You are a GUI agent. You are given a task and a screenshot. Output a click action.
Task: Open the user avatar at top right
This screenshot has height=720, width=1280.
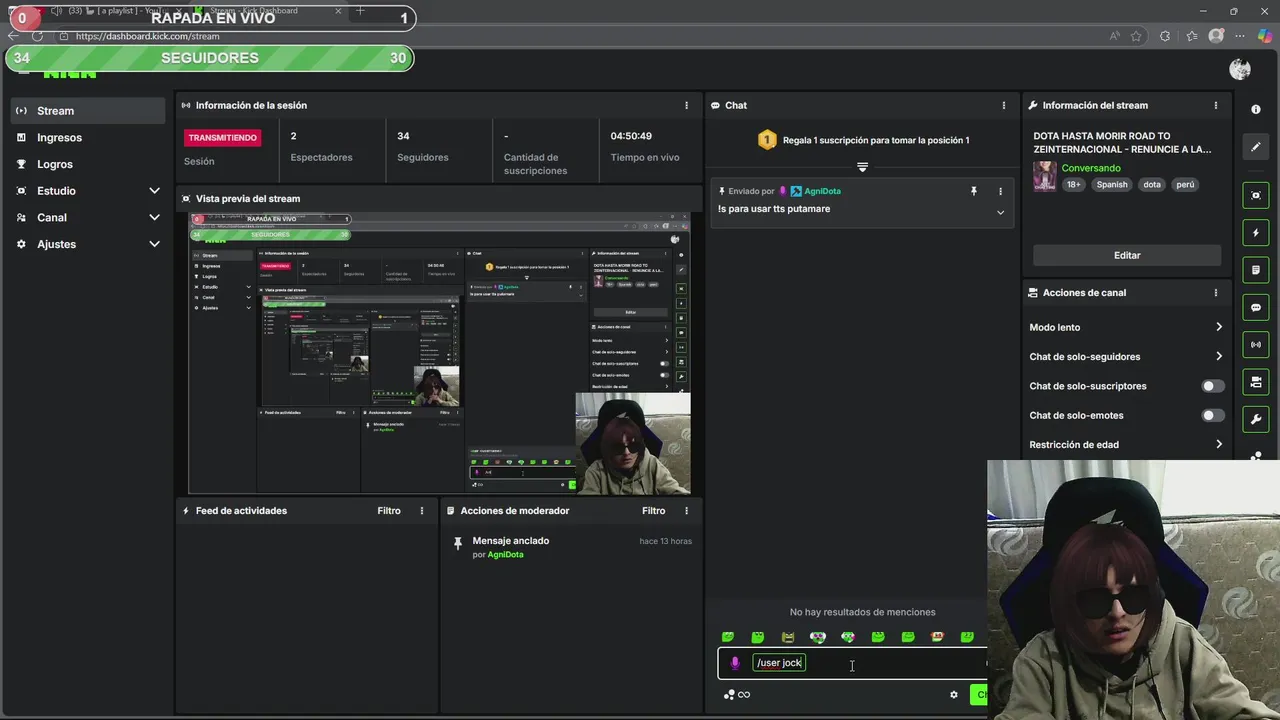(x=1240, y=69)
